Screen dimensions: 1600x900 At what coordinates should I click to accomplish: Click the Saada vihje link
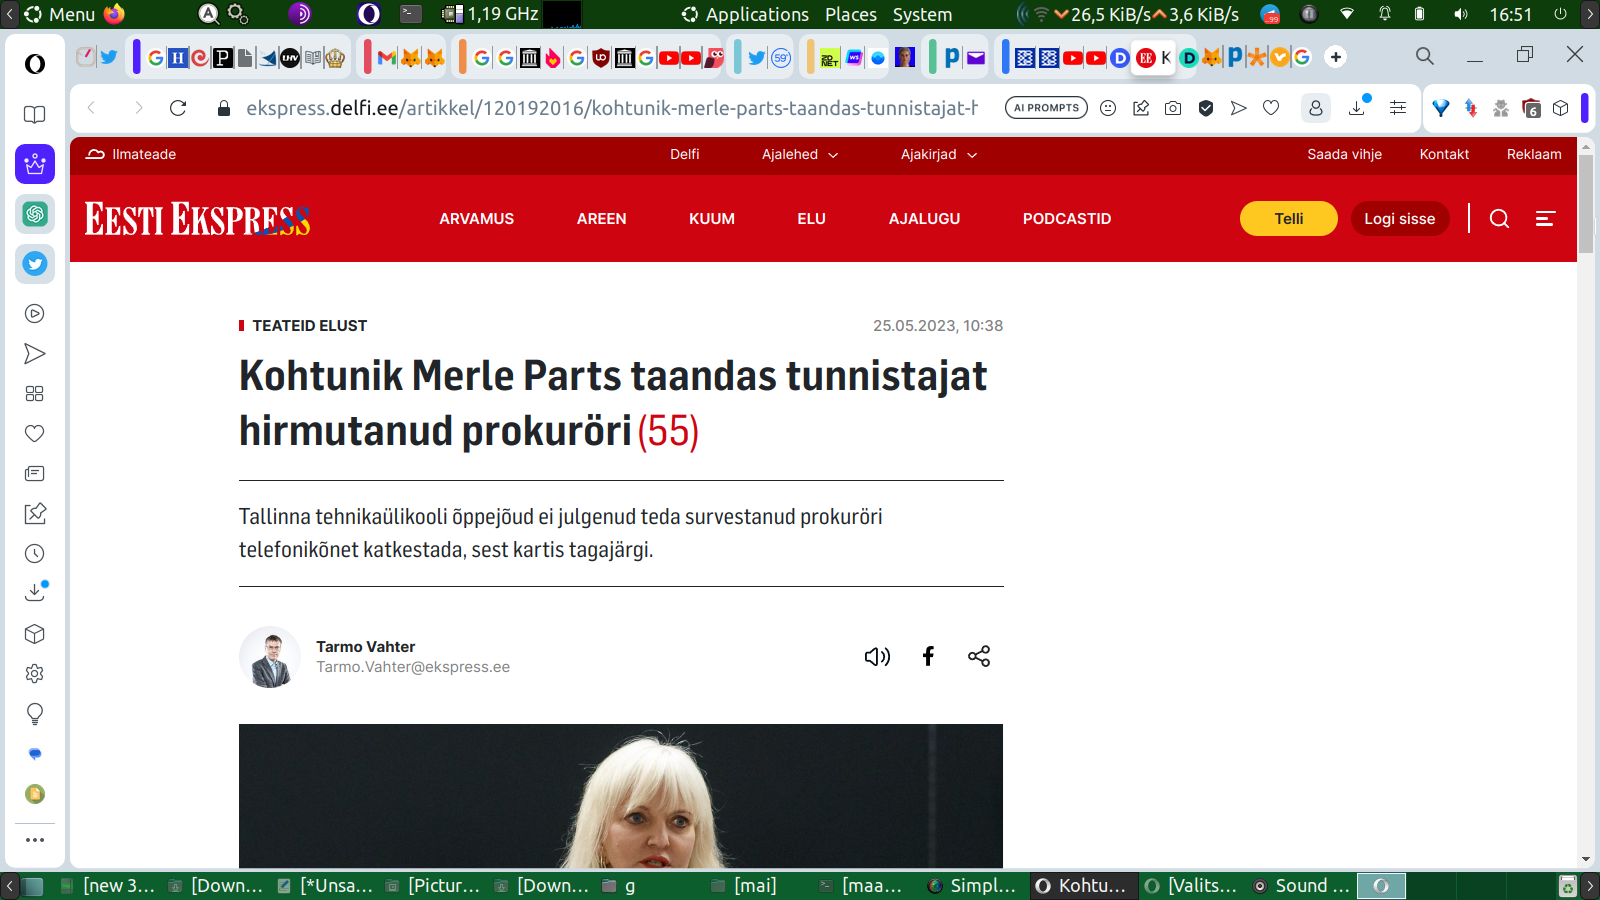tap(1345, 154)
